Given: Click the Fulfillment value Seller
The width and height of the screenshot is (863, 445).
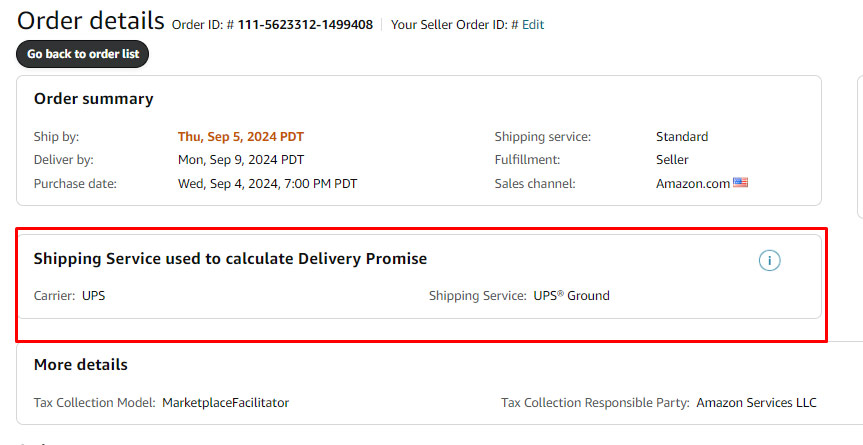Looking at the screenshot, I should pyautogui.click(x=672, y=160).
